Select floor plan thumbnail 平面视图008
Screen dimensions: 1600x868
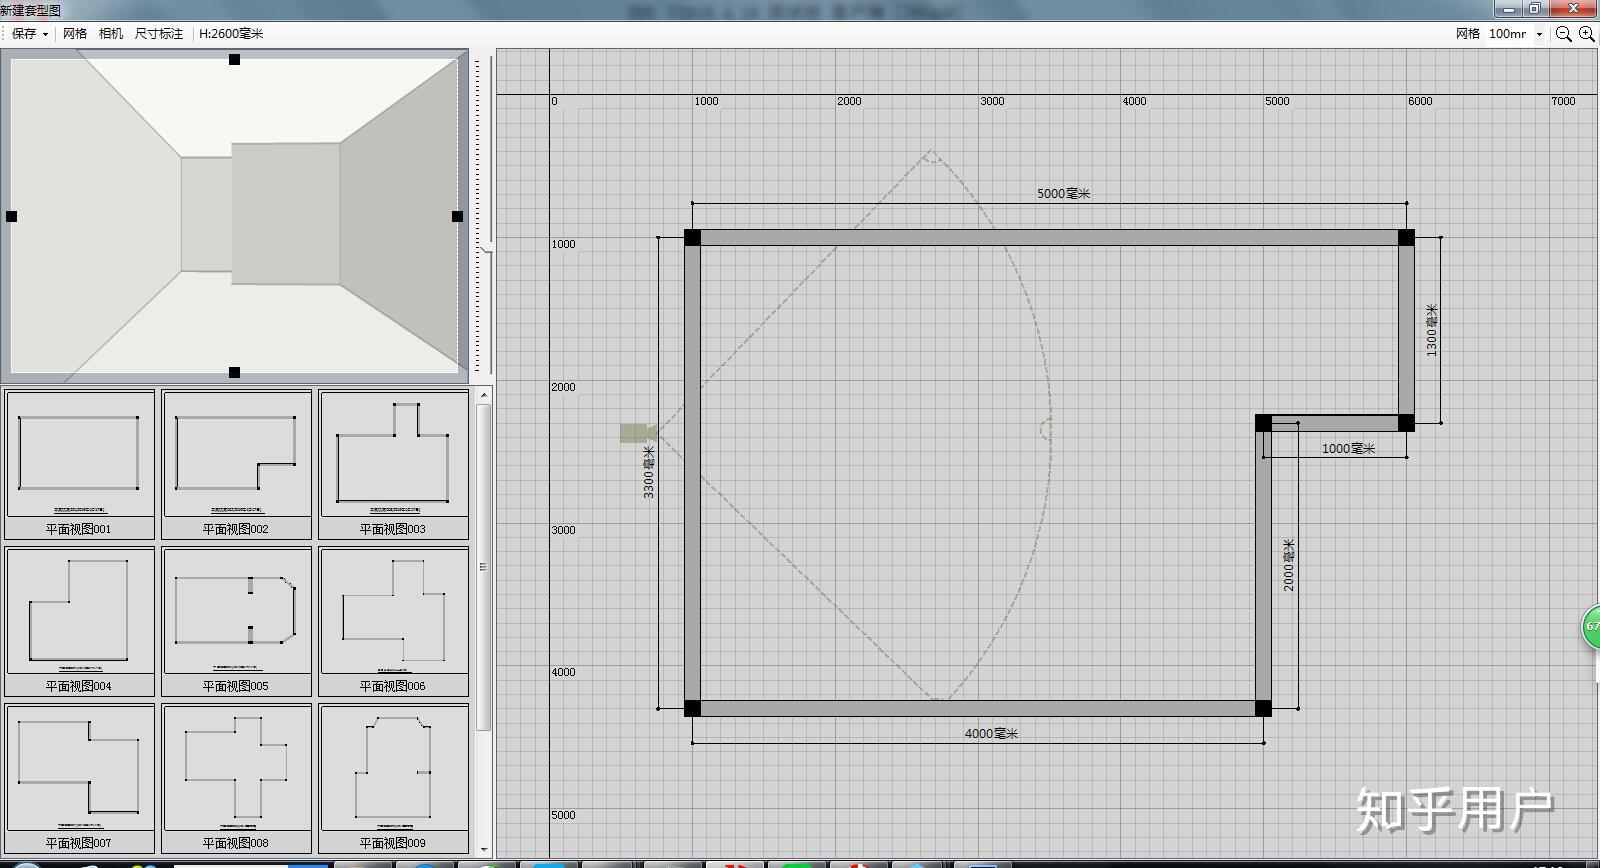(237, 778)
